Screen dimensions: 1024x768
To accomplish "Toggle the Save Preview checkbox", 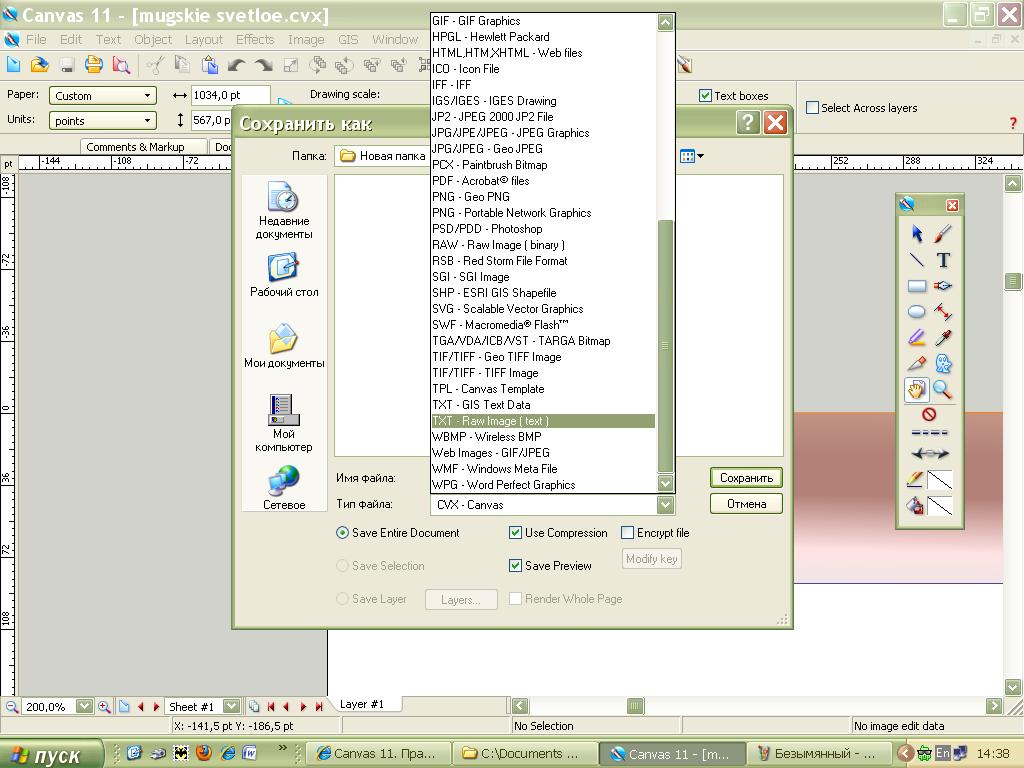I will pos(515,566).
